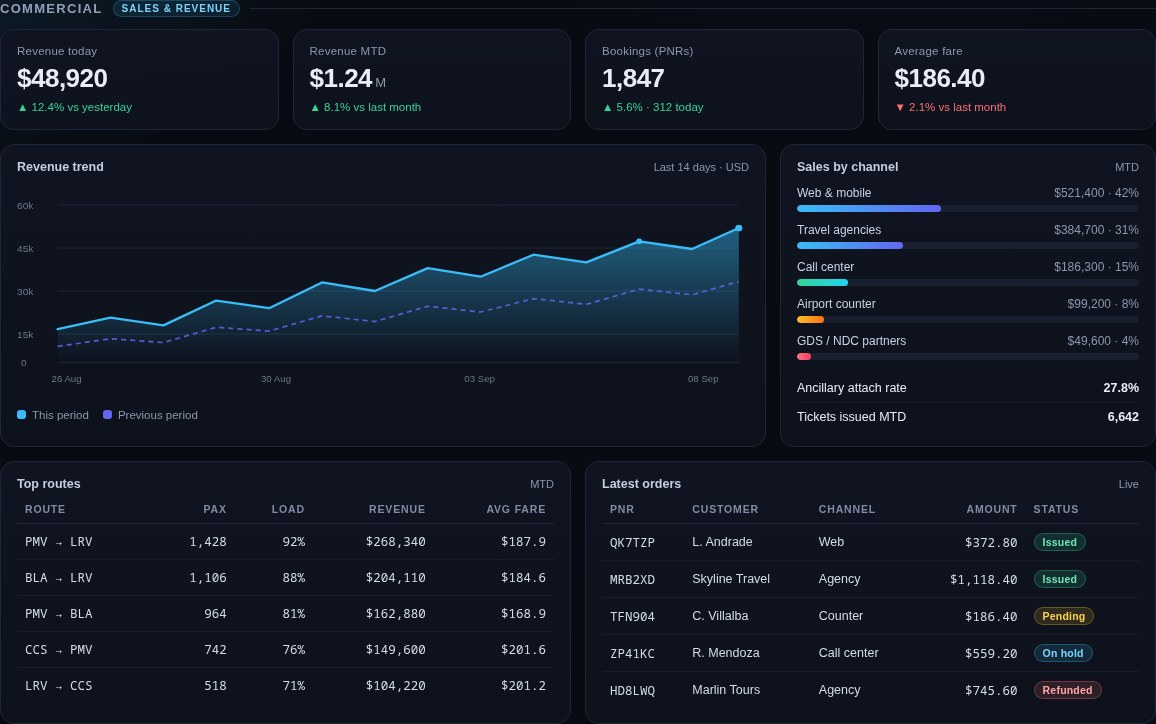Open the Bookings (PNRs) card

pyautogui.click(x=724, y=80)
